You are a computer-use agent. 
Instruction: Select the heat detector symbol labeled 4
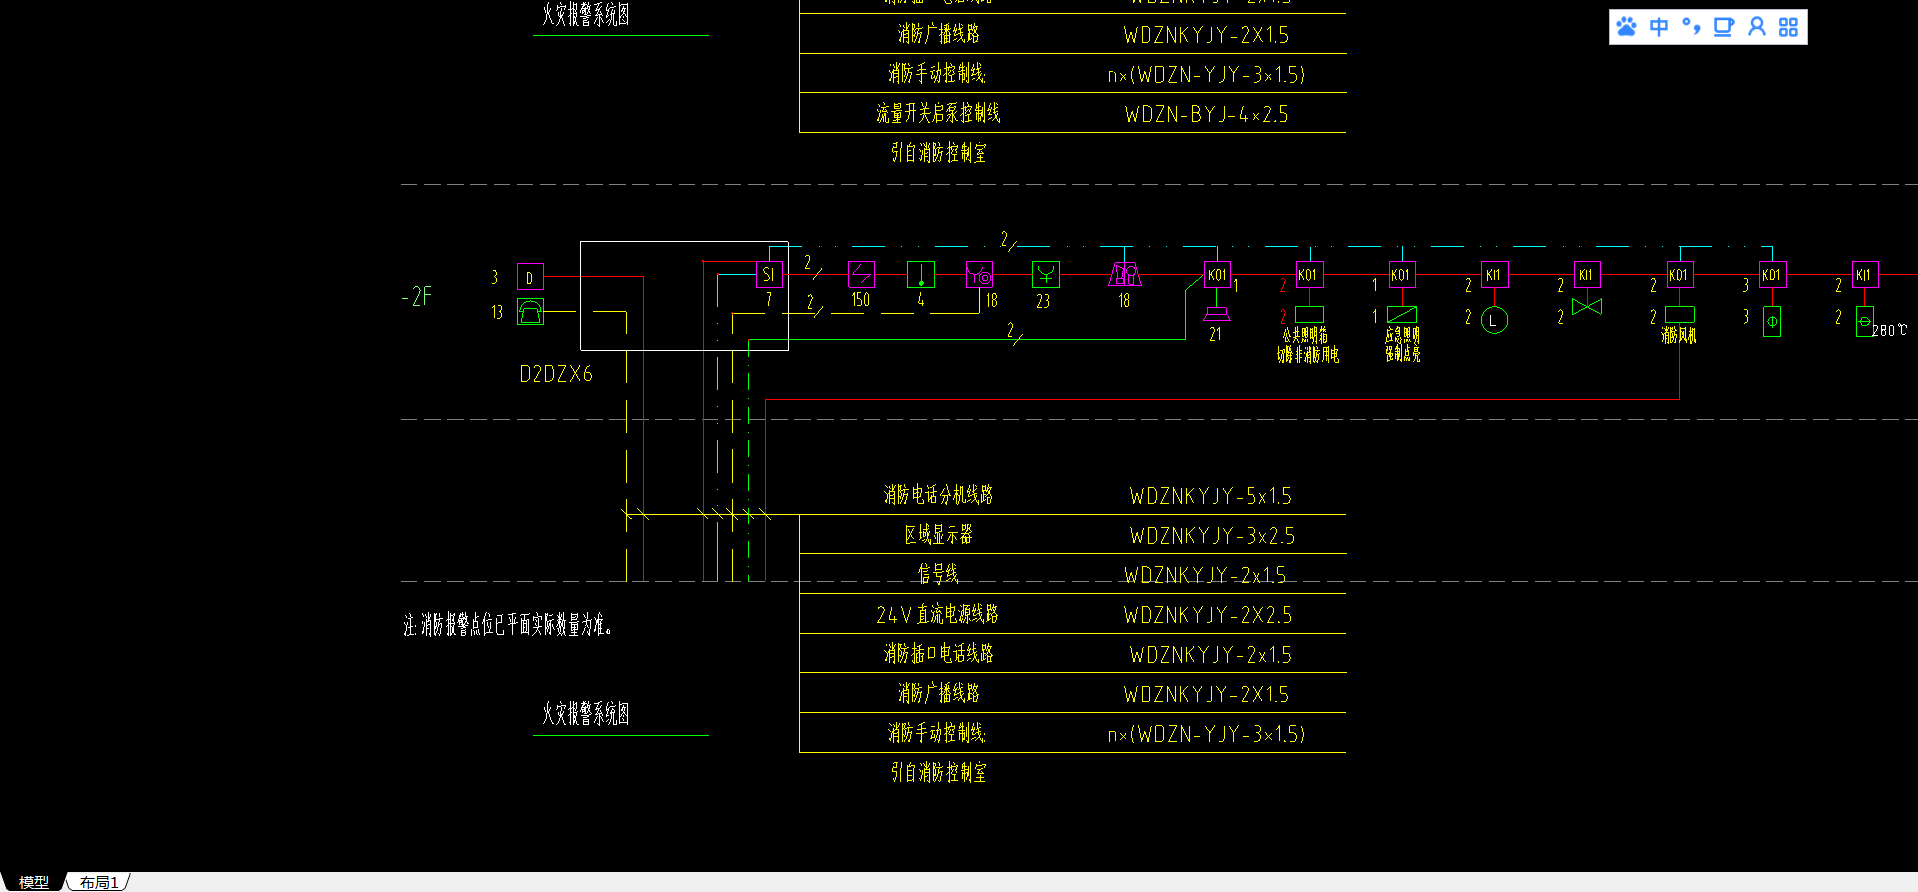click(x=921, y=274)
